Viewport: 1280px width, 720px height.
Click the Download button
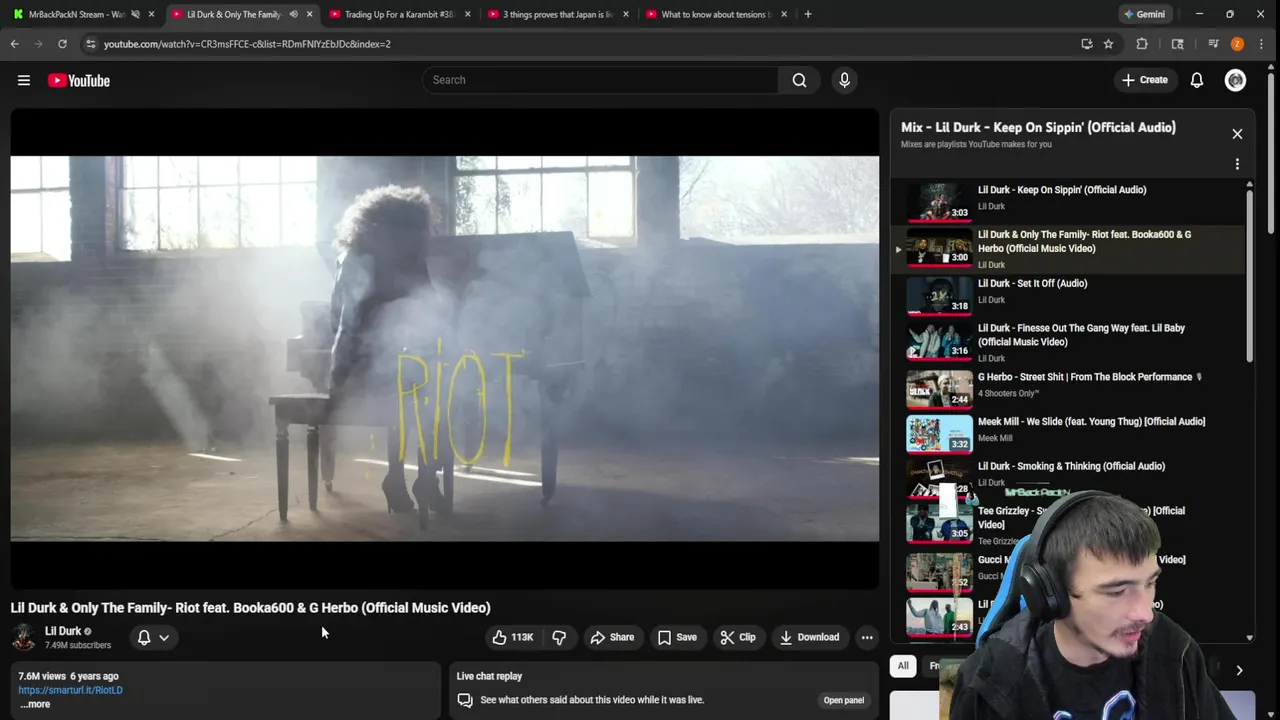coord(809,637)
